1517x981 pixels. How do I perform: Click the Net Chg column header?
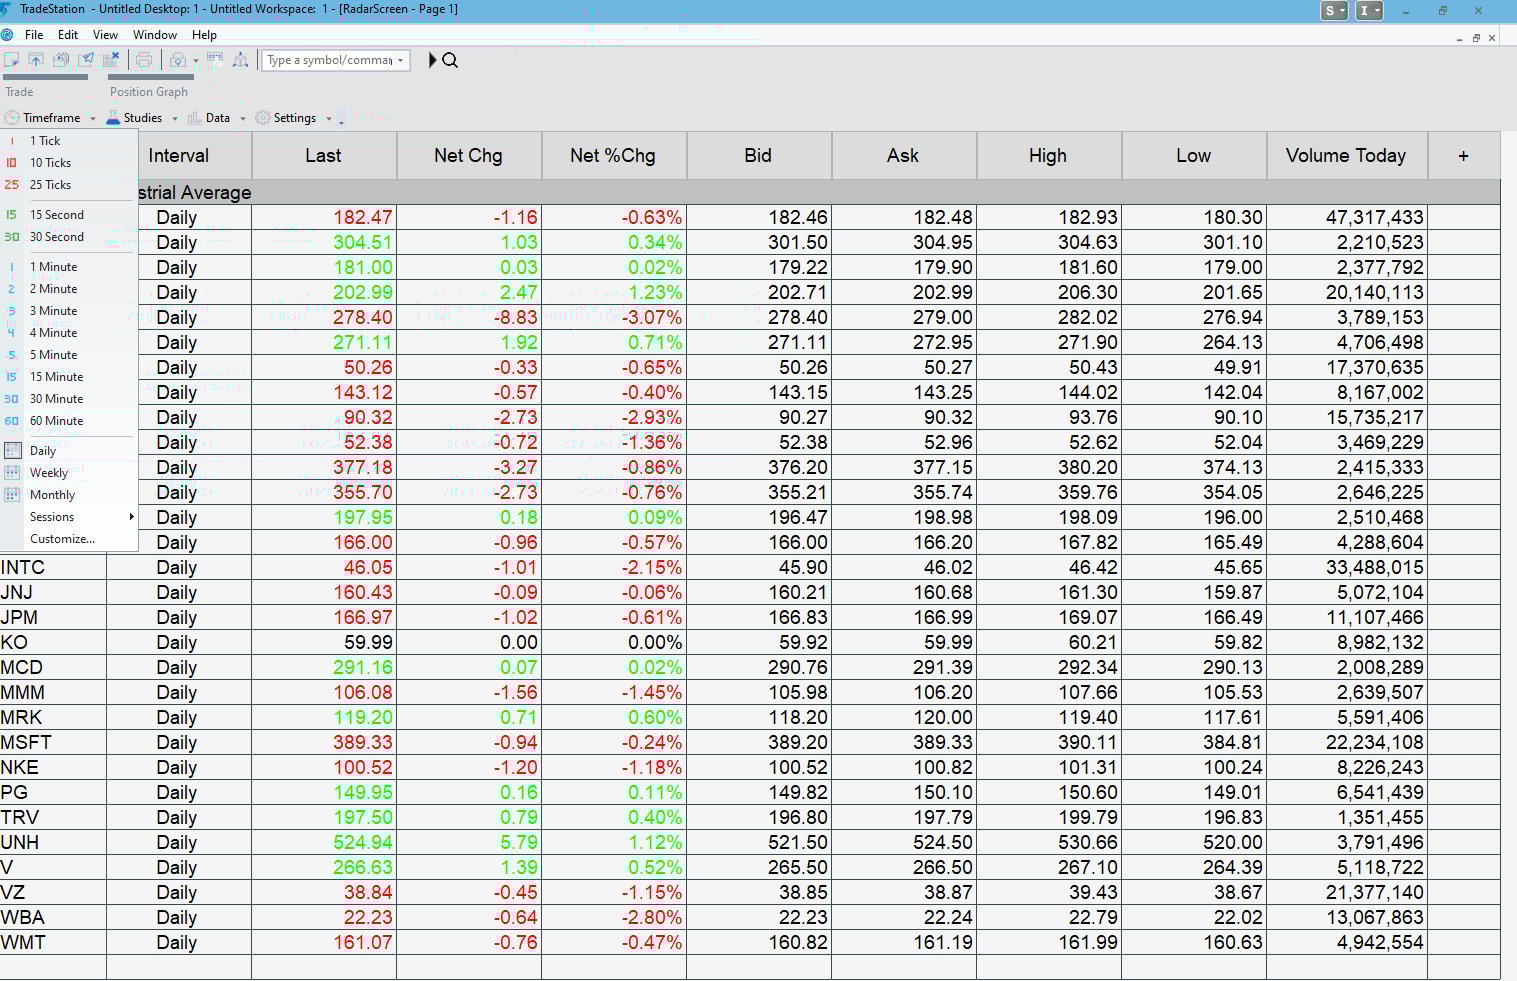click(x=469, y=156)
